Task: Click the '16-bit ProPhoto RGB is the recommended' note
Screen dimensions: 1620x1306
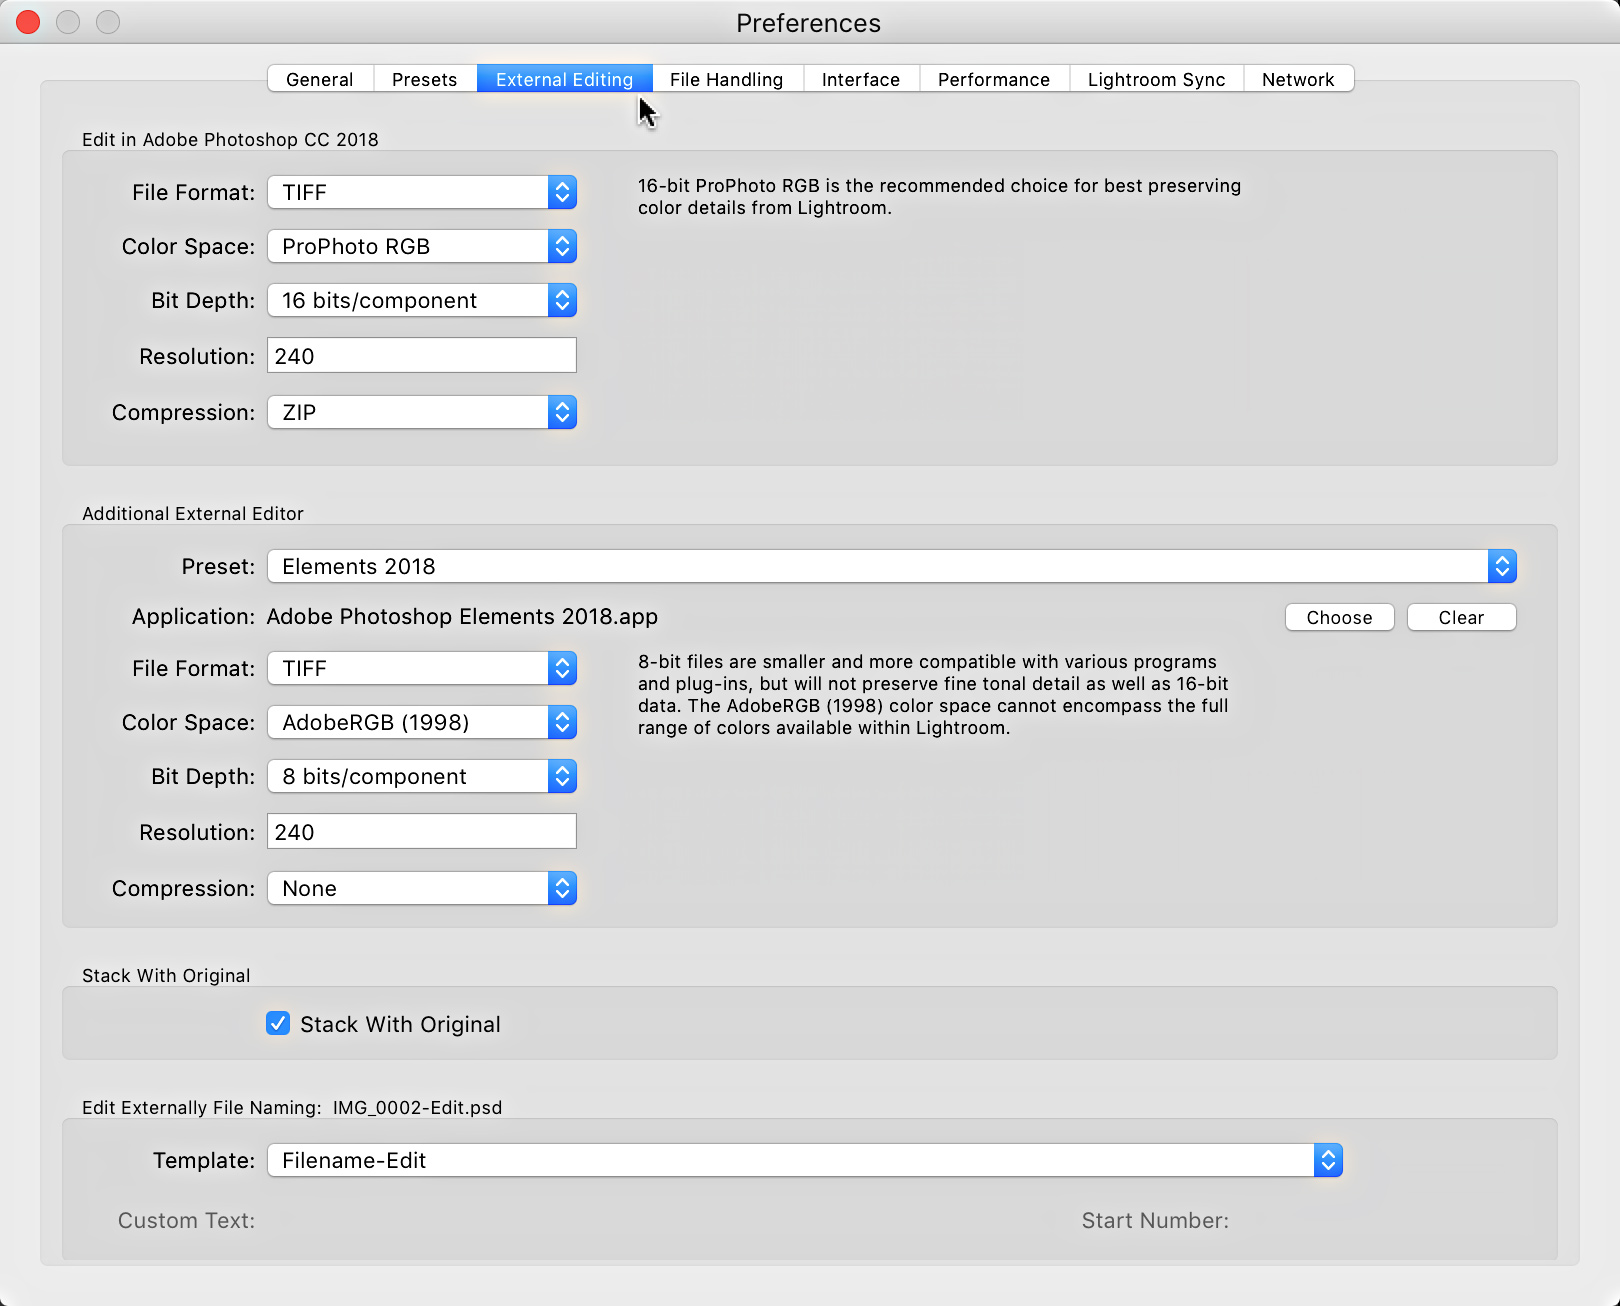Action: click(x=939, y=196)
